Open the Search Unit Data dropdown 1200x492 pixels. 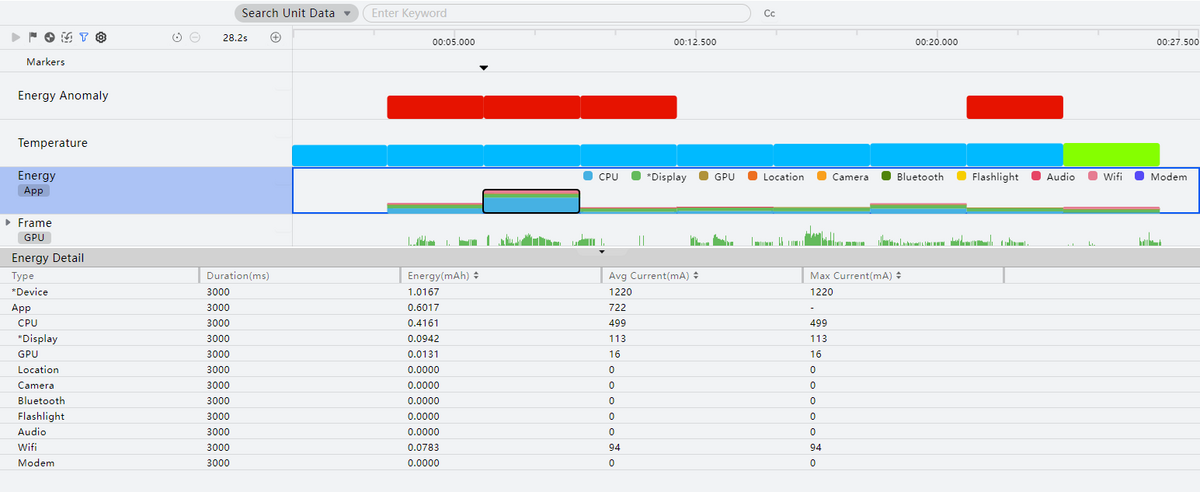[x=297, y=14]
